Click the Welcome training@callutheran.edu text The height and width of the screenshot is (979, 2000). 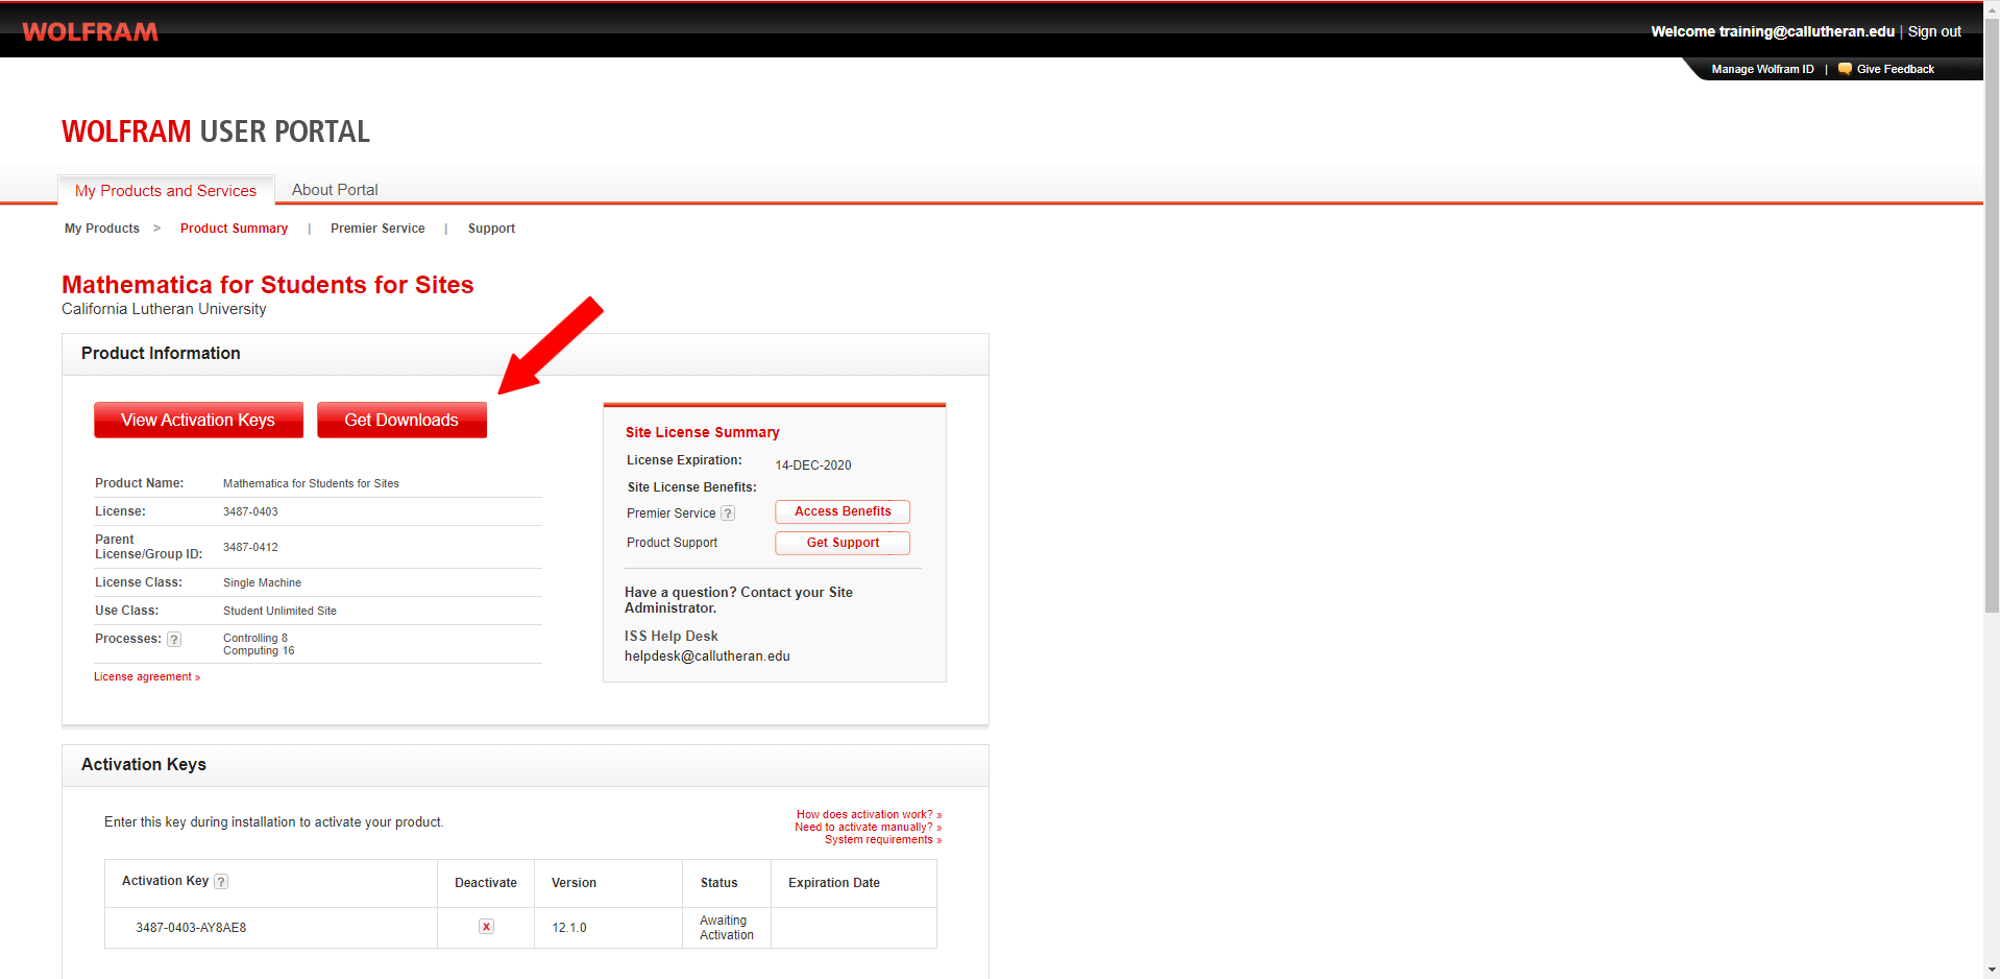(x=1773, y=32)
